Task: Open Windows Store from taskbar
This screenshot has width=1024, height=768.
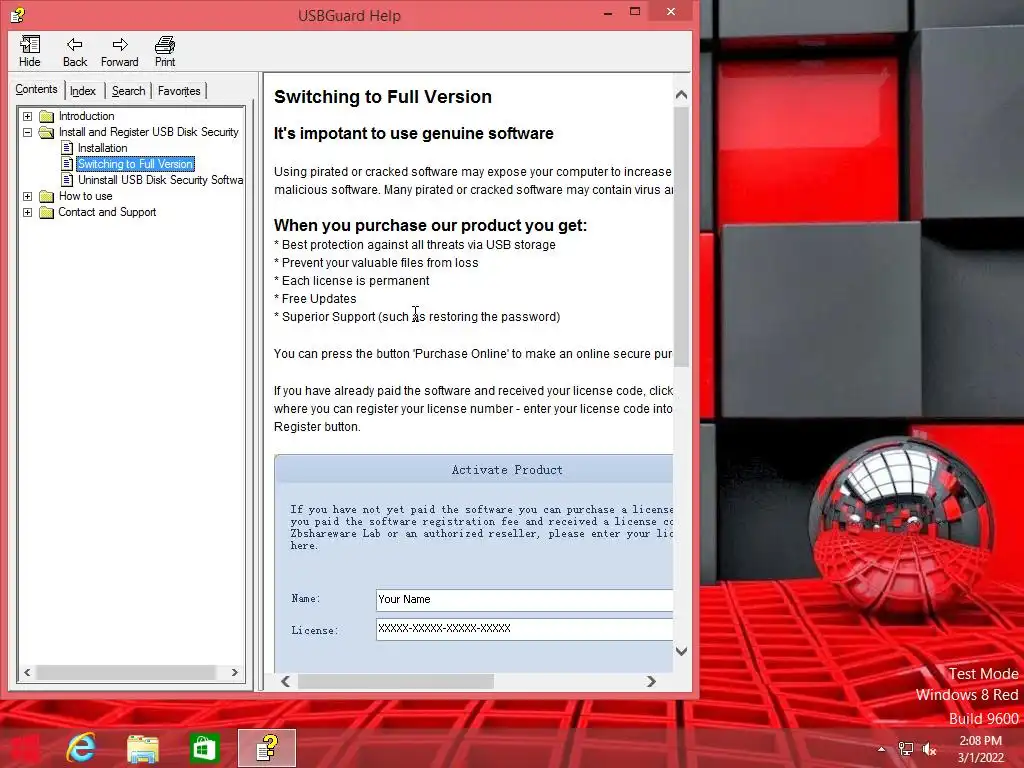Action: (x=204, y=748)
